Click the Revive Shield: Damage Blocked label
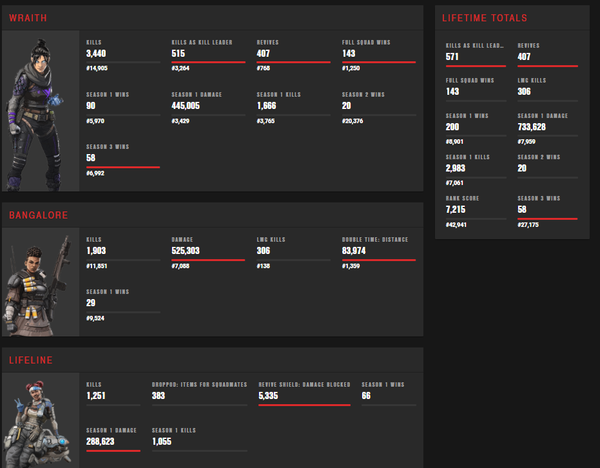This screenshot has width=600, height=468. (x=304, y=385)
